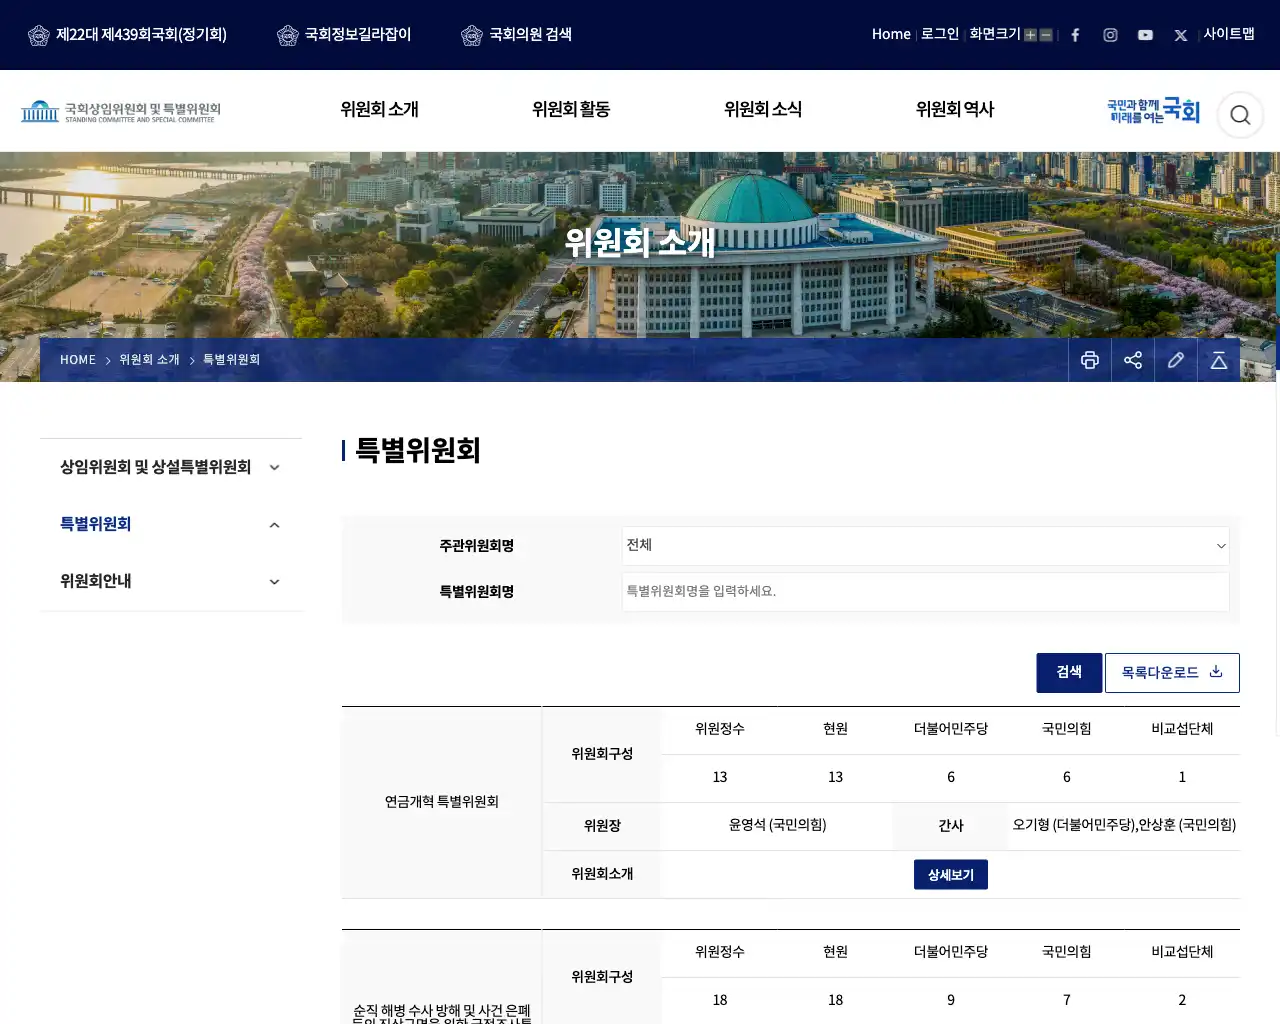The image size is (1280, 1024).
Task: Click 윤영석 (국민의힘) chairperson cell
Action: point(777,826)
